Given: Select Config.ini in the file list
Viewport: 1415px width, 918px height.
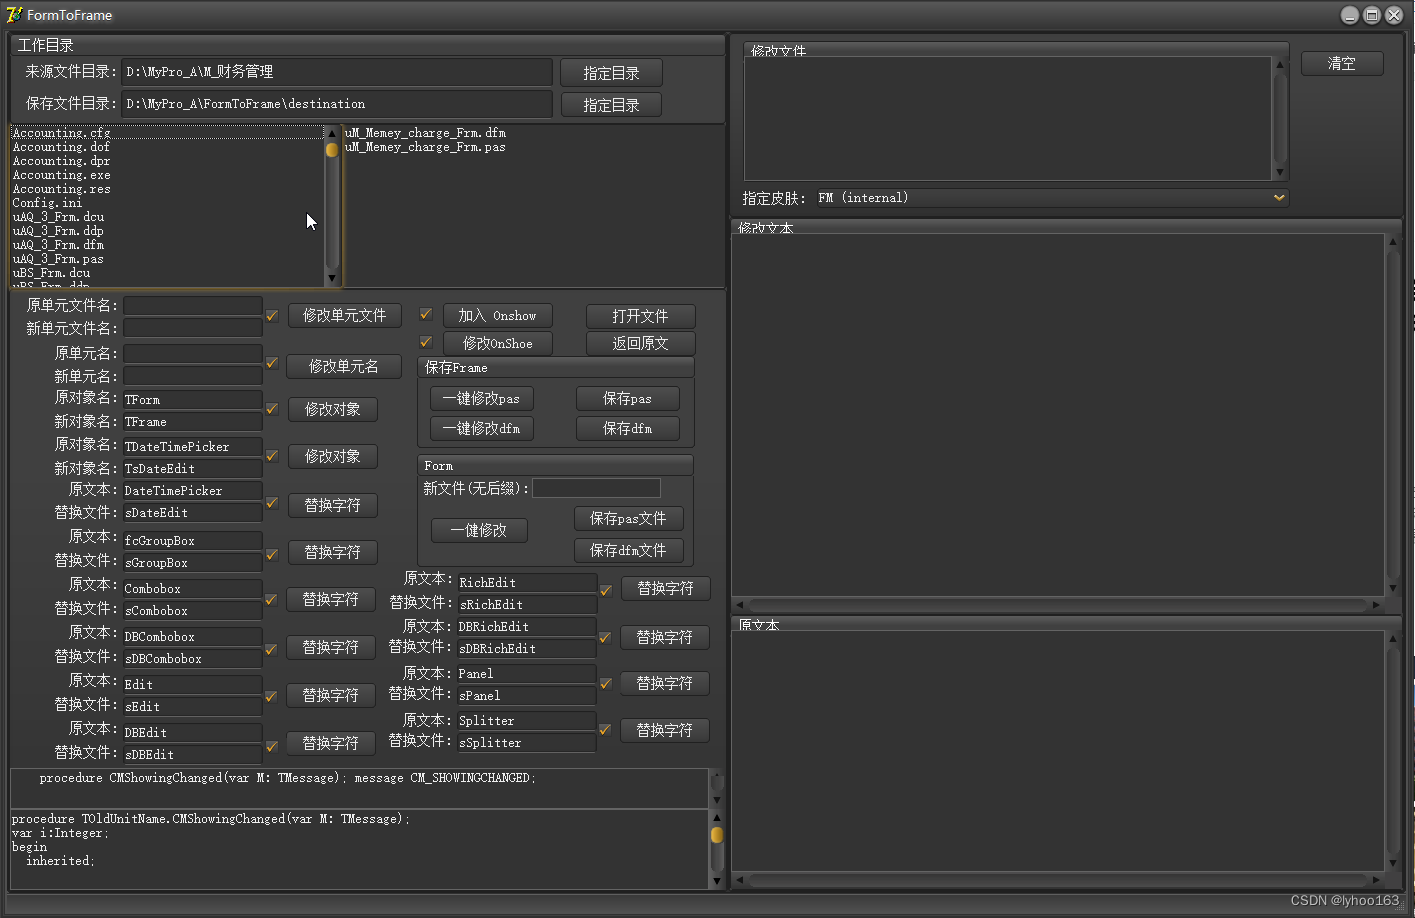Looking at the screenshot, I should (x=47, y=203).
